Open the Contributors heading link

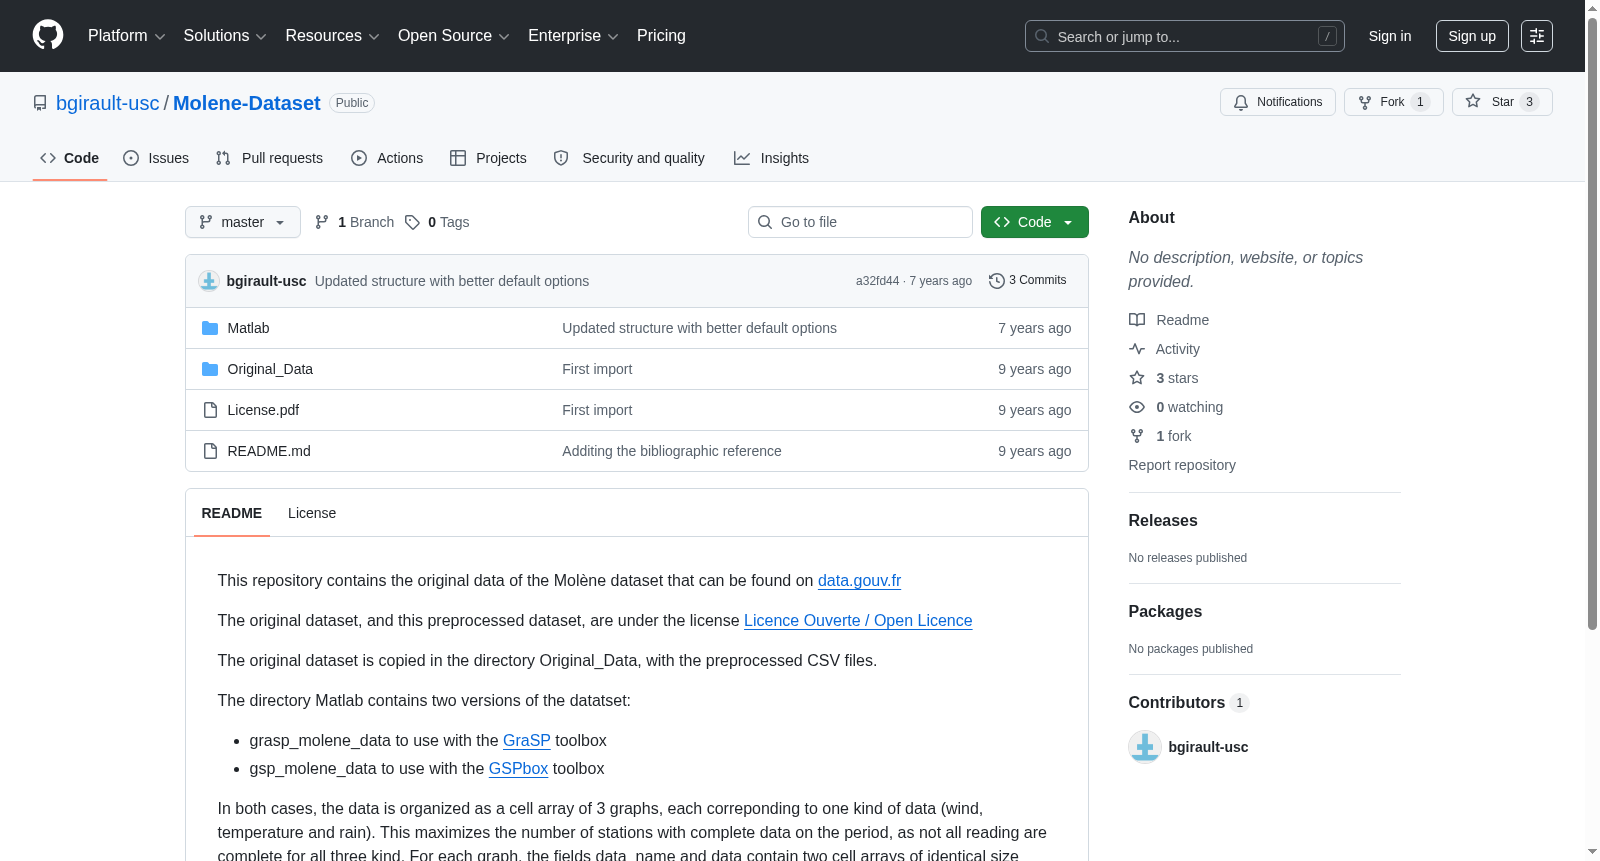point(1189,702)
